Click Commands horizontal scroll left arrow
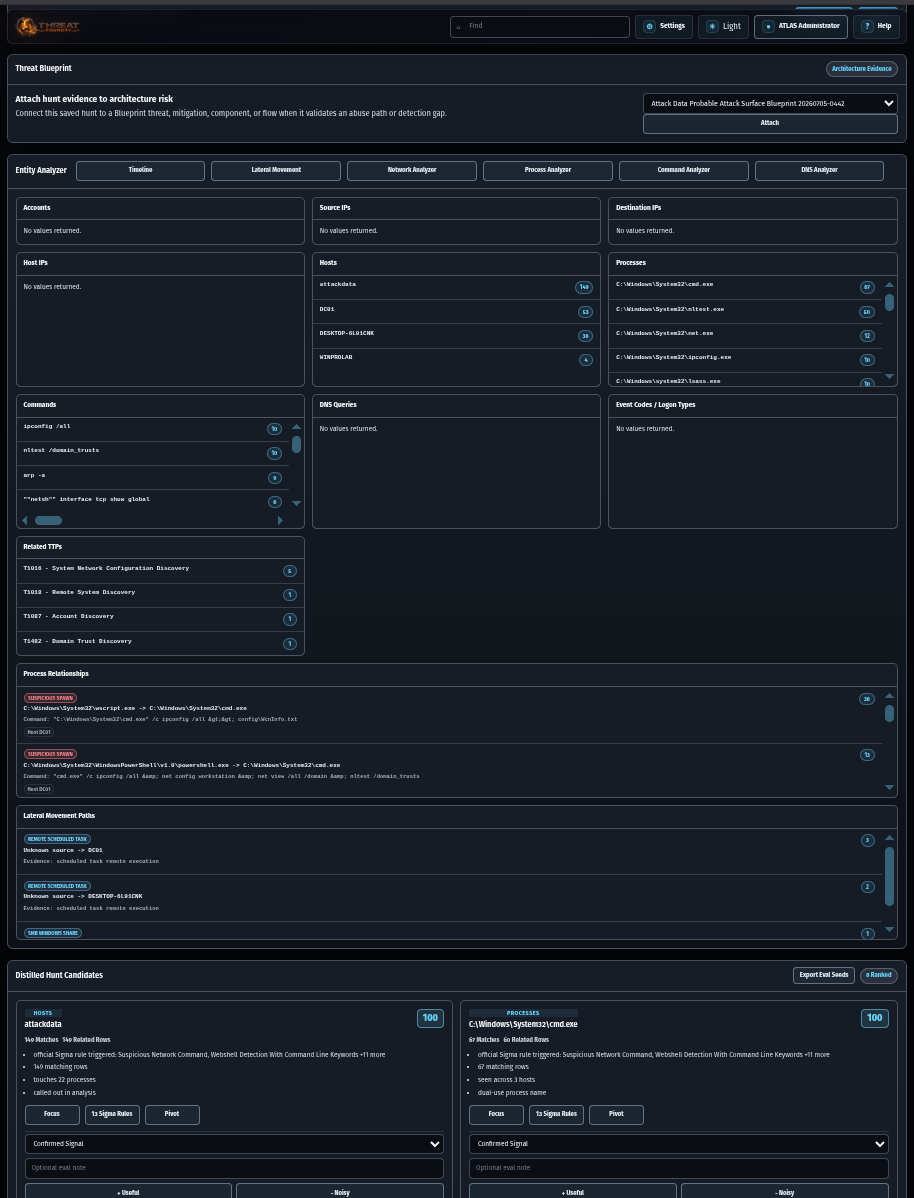914x1198 pixels. tap(24, 520)
